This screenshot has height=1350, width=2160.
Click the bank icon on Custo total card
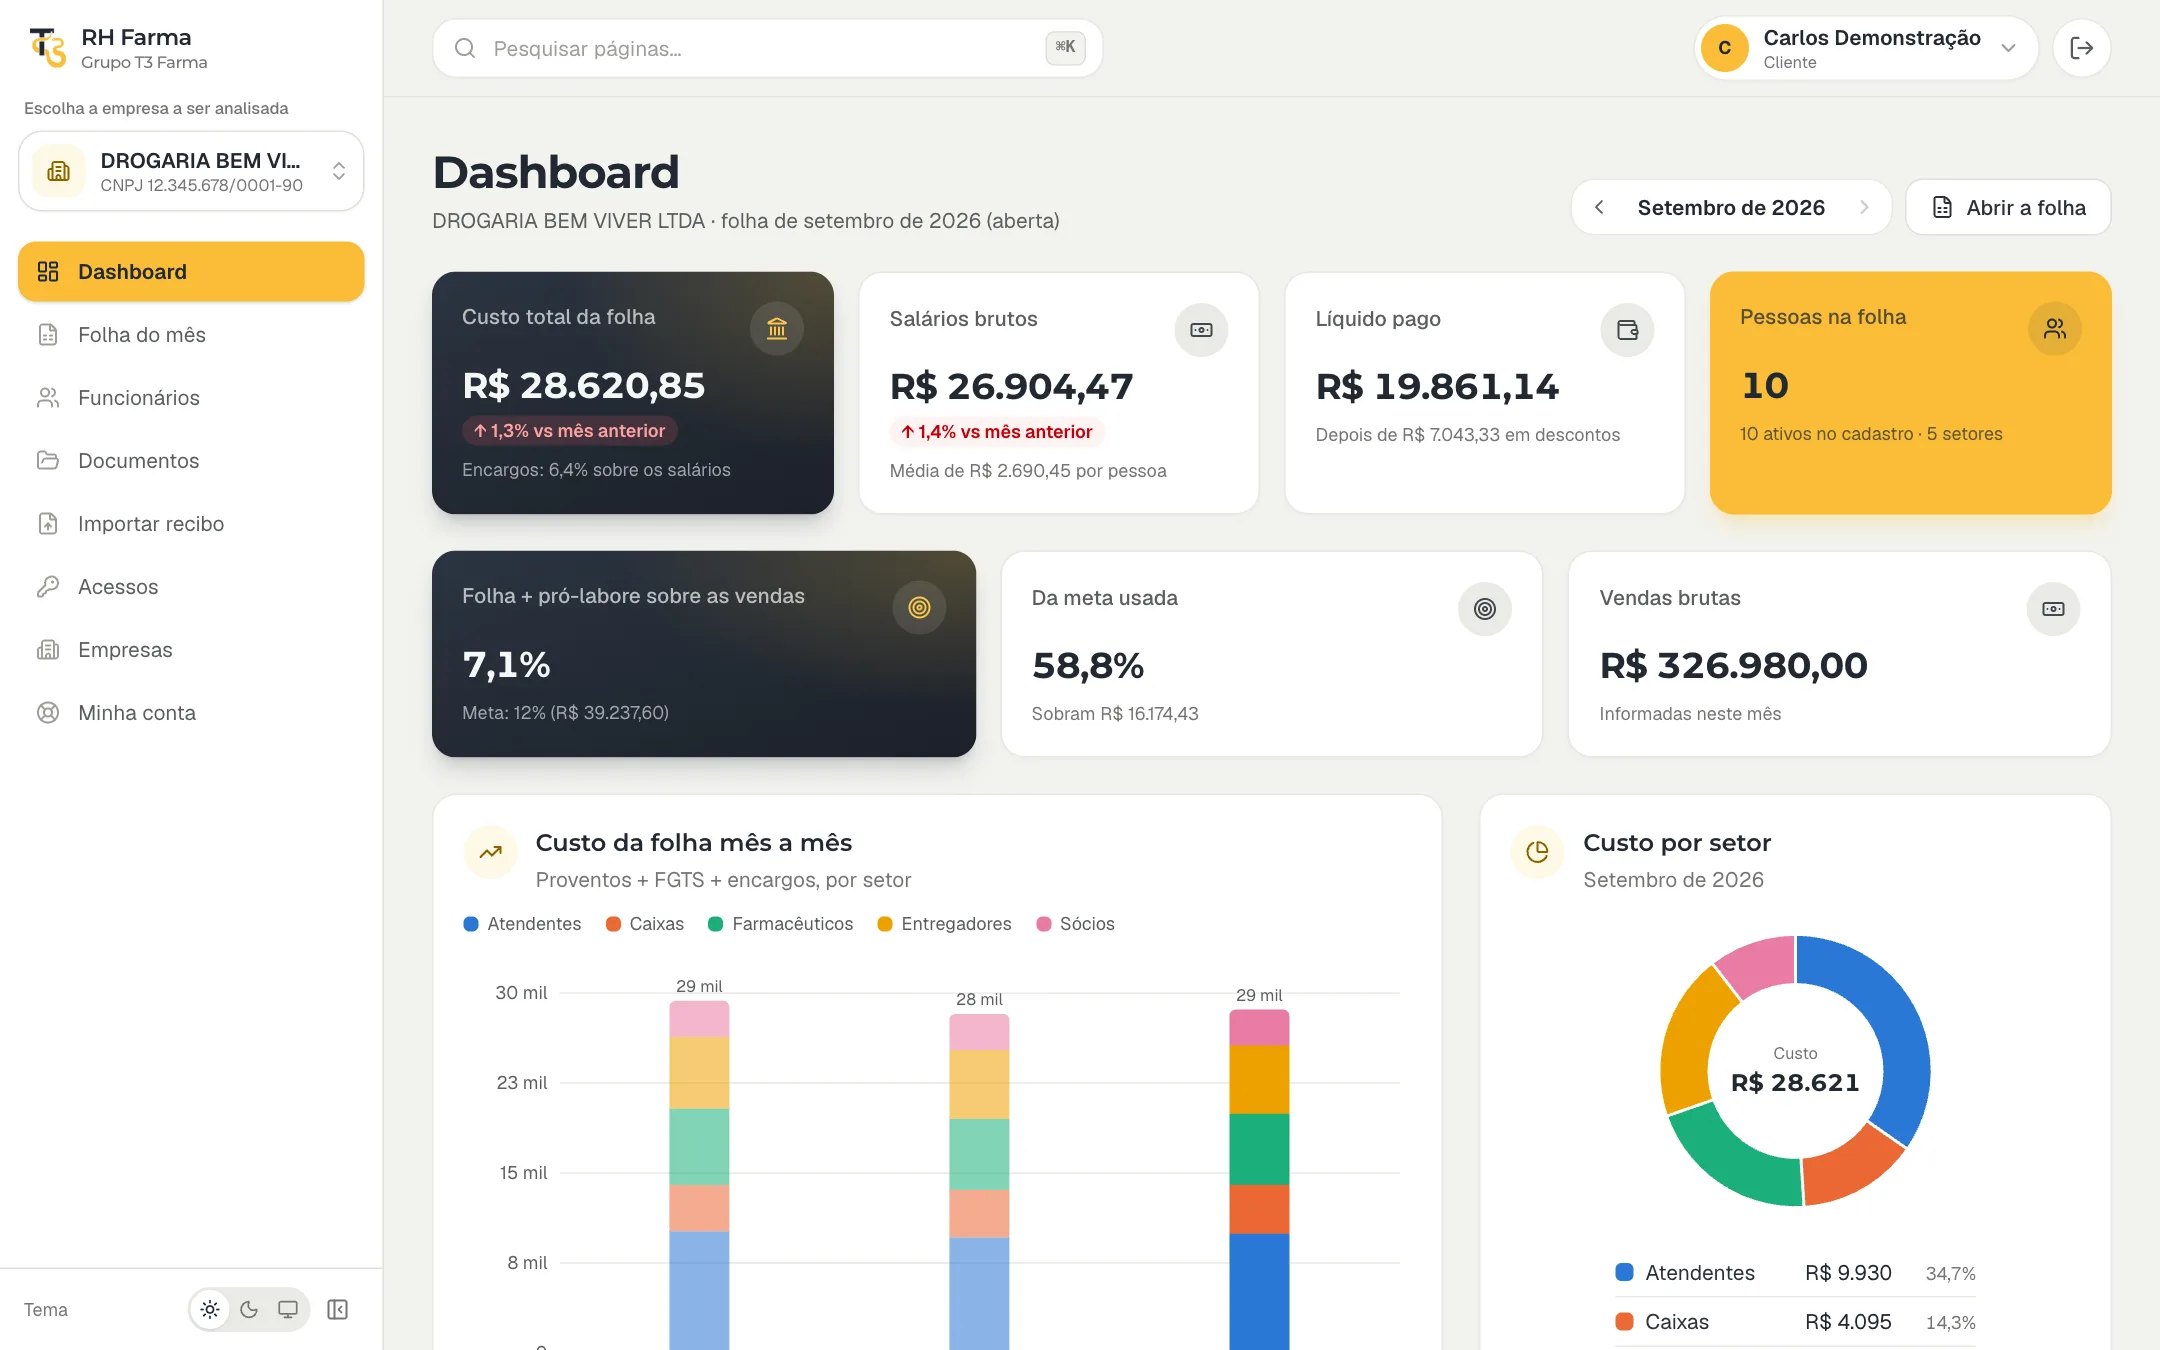click(777, 328)
